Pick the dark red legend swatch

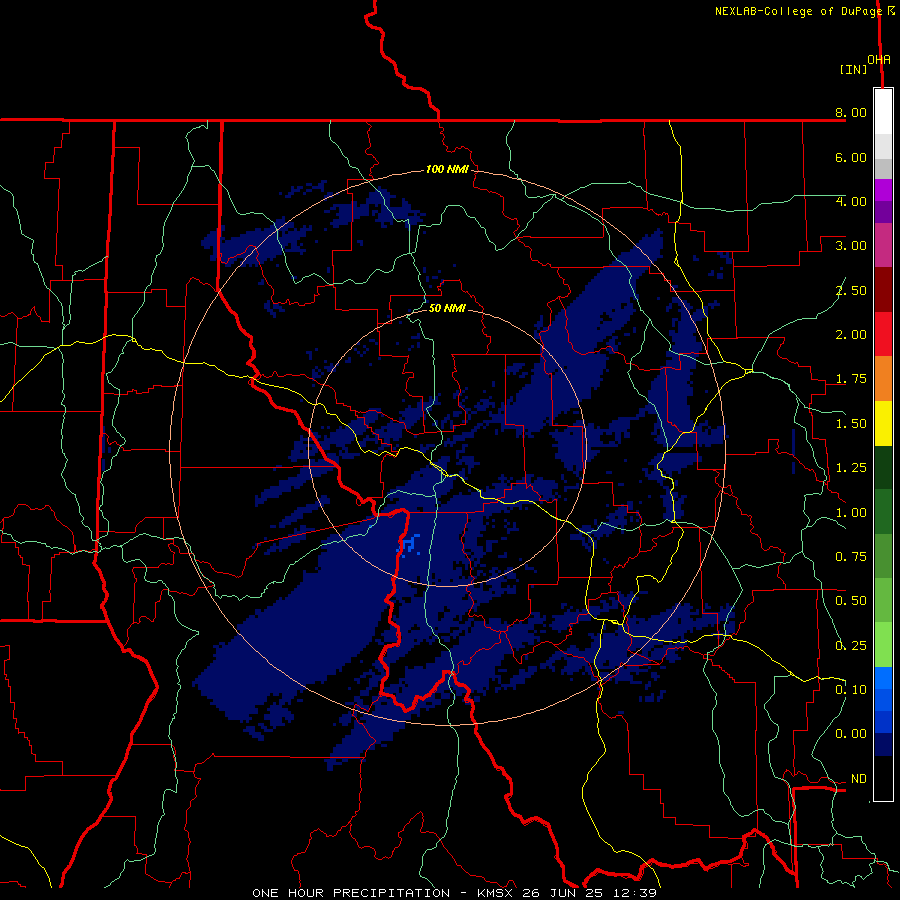pyautogui.click(x=883, y=289)
